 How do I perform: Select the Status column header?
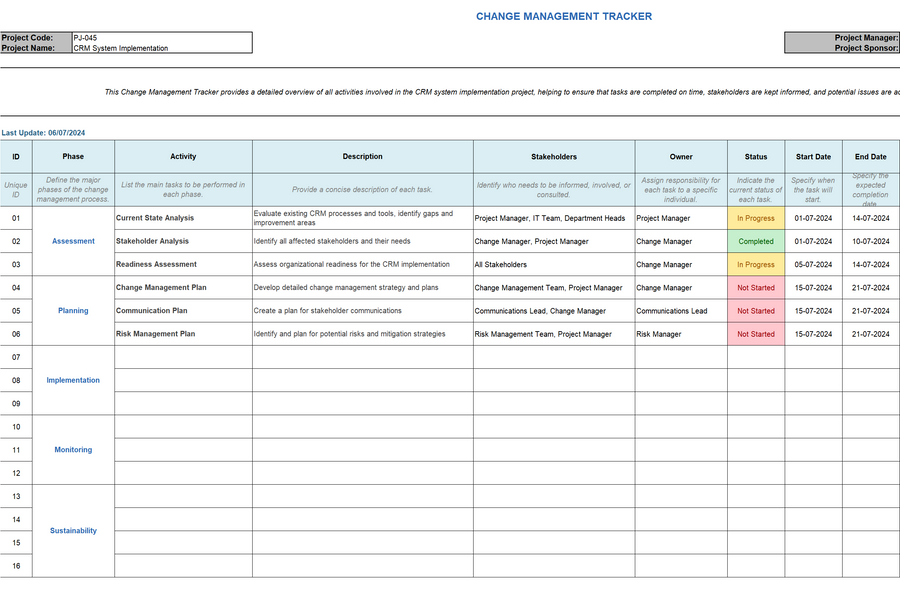[756, 156]
